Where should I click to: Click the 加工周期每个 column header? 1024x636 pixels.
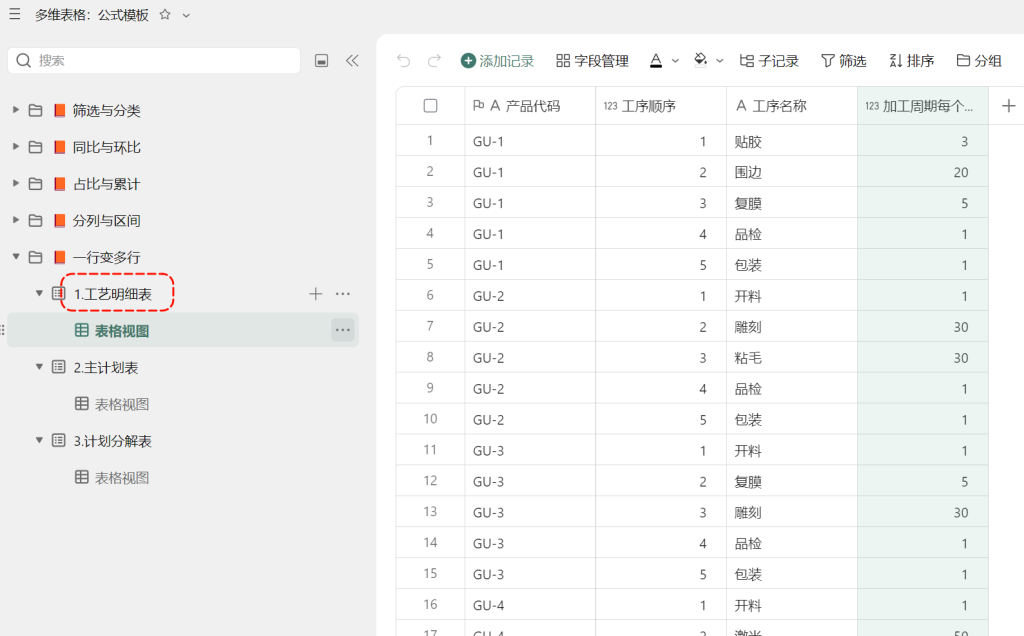point(923,106)
